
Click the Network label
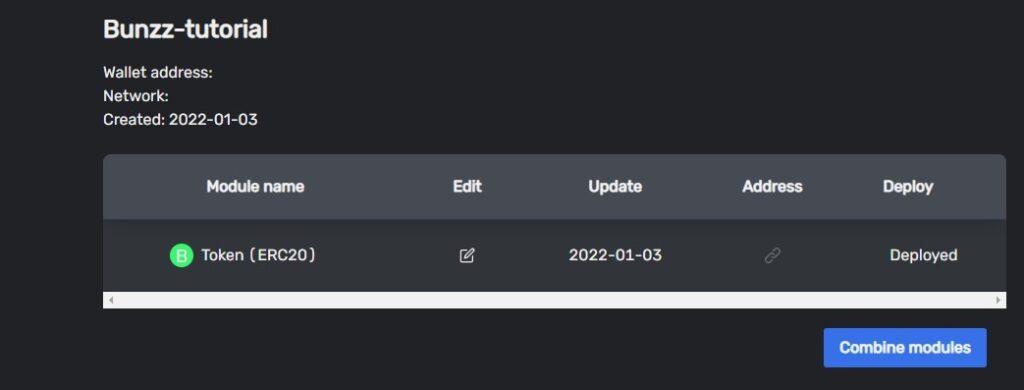pyautogui.click(x=136, y=96)
